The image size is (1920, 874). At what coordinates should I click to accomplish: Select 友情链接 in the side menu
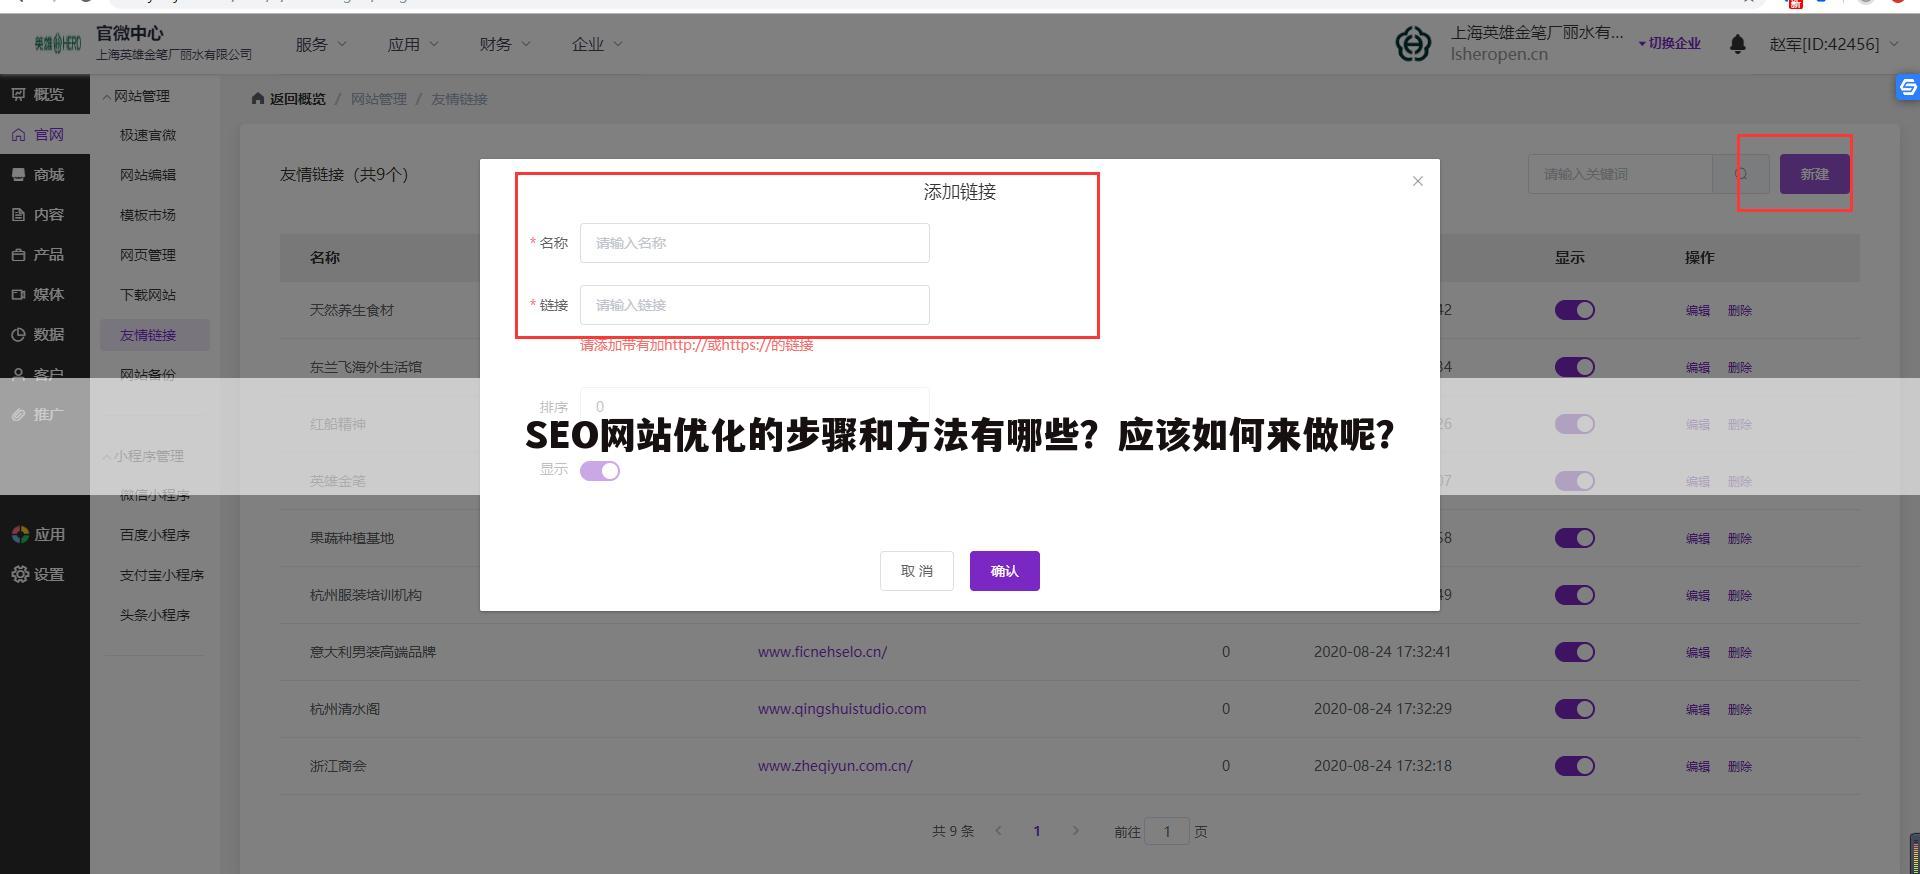[155, 335]
